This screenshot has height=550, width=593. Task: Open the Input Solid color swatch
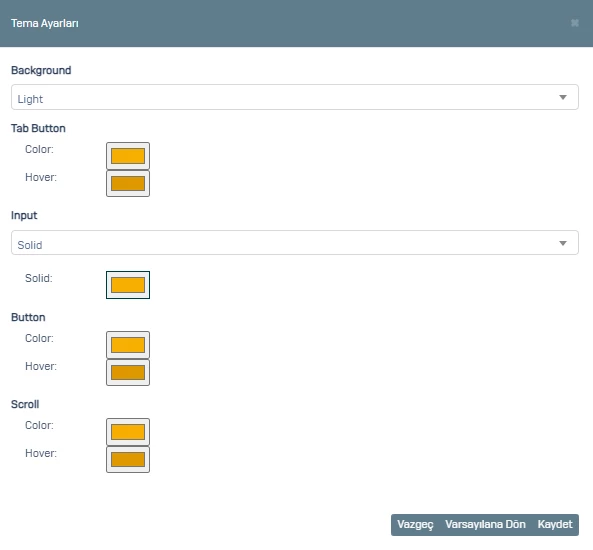[128, 285]
